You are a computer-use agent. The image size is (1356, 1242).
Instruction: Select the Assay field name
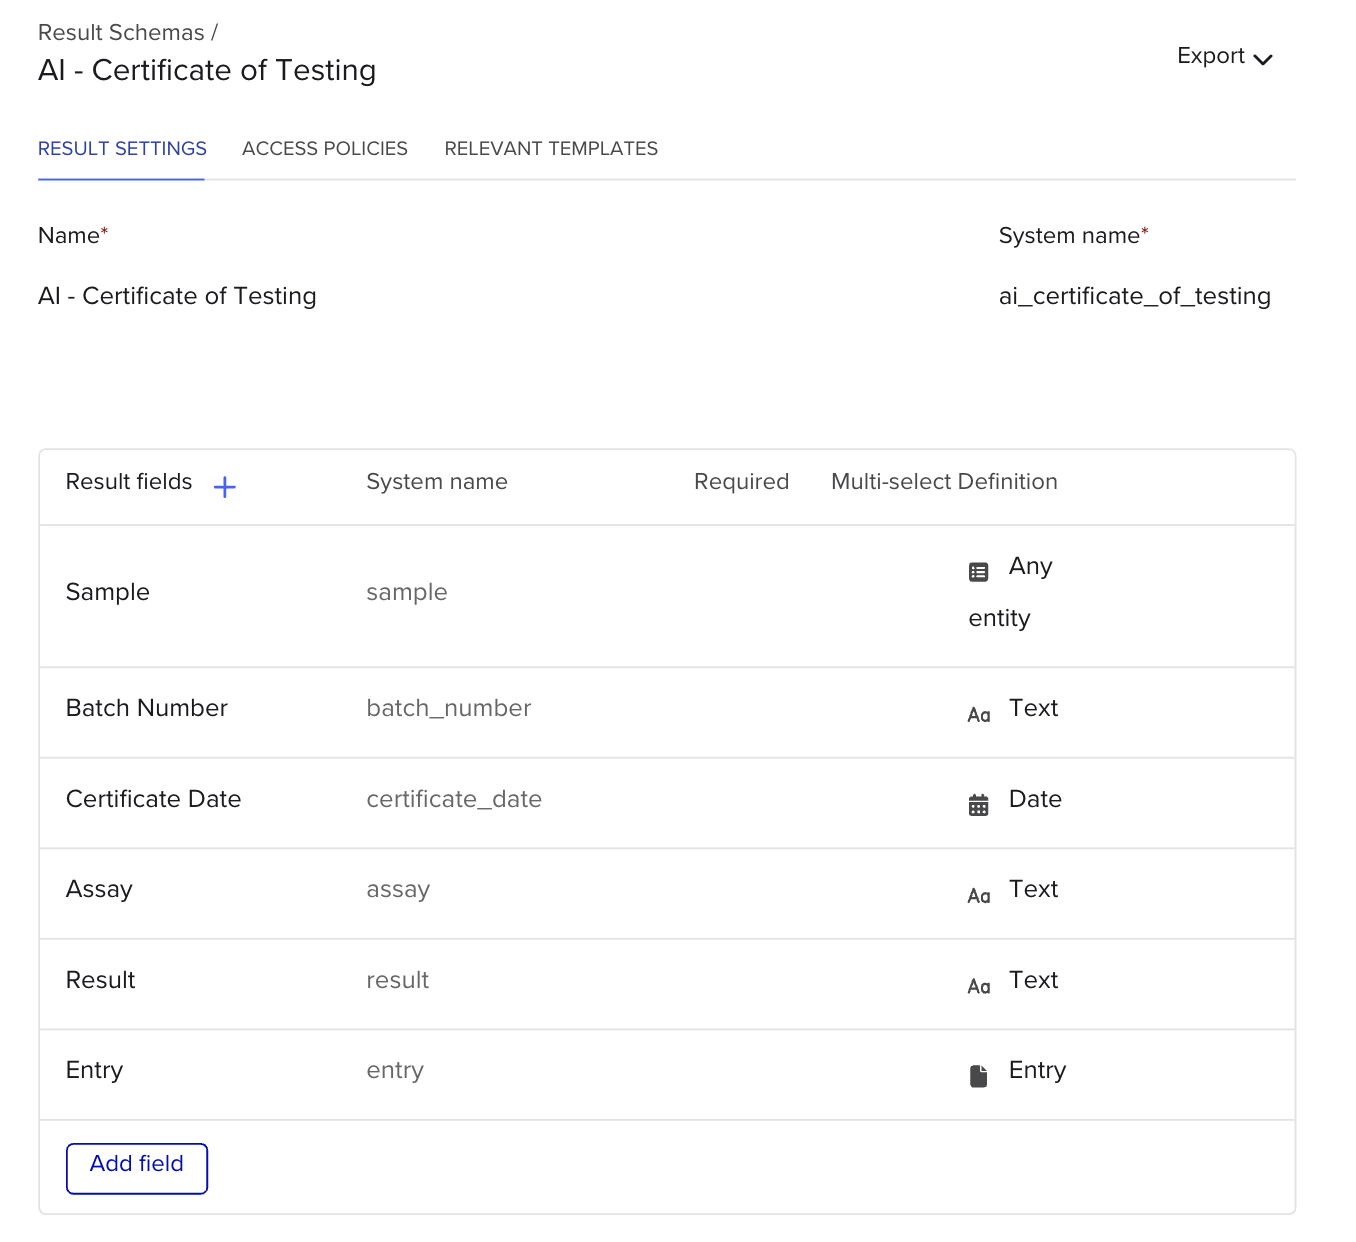[99, 889]
